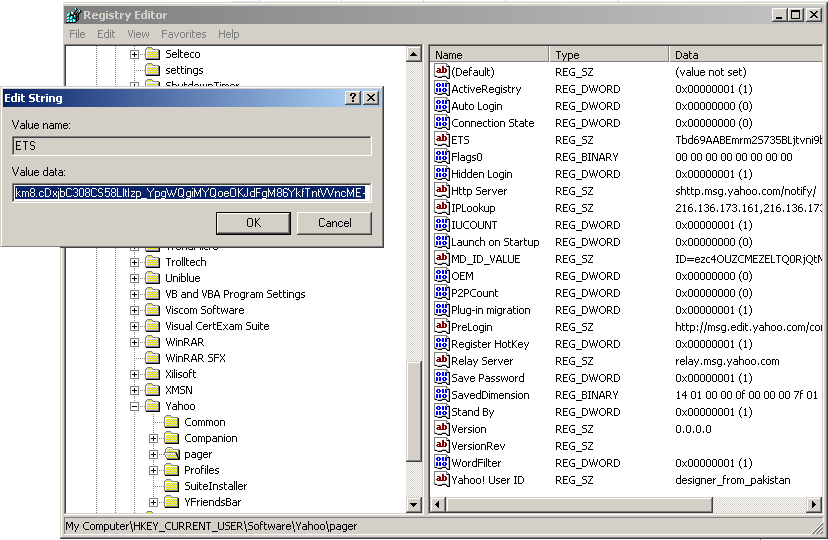Click the Data column header
Image resolution: width=828 pixels, height=540 pixels.
[x=745, y=55]
